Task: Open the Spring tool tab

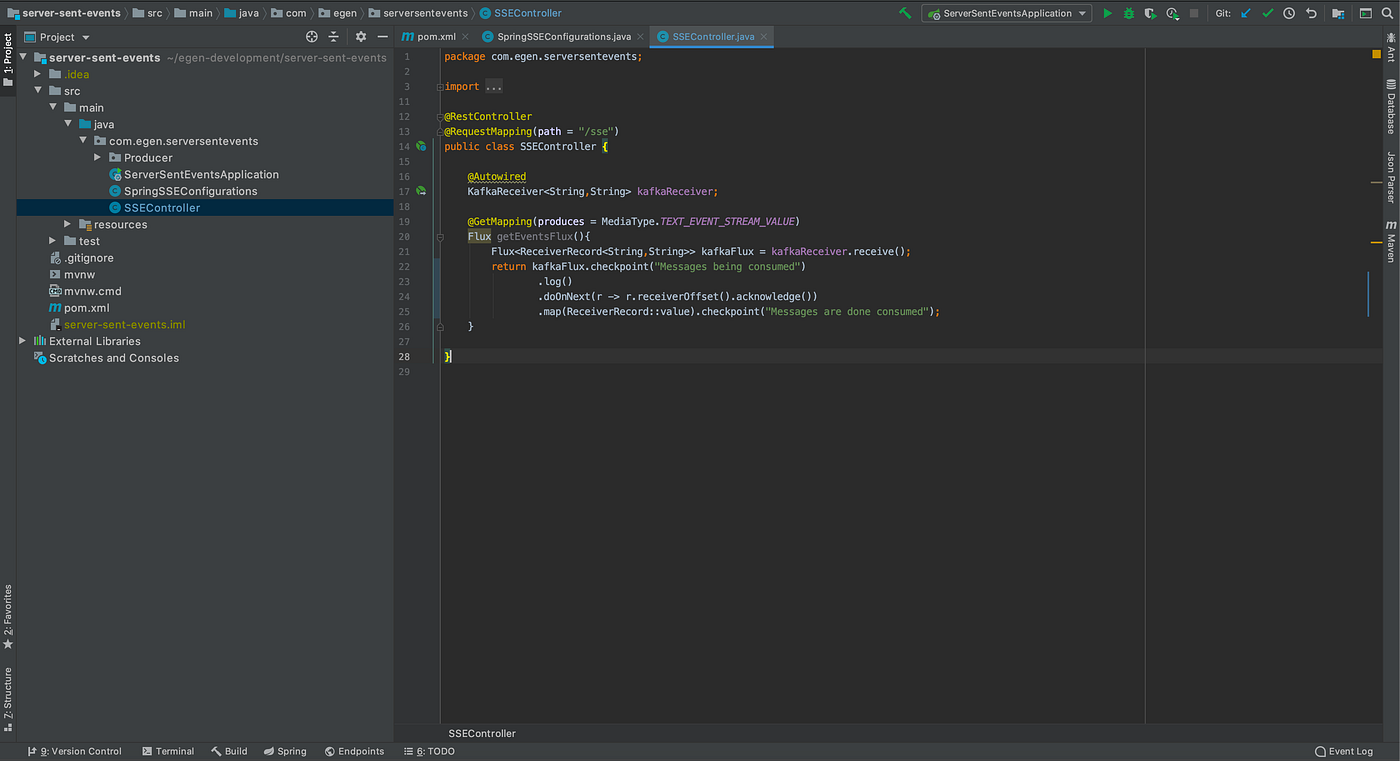Action: tap(285, 751)
